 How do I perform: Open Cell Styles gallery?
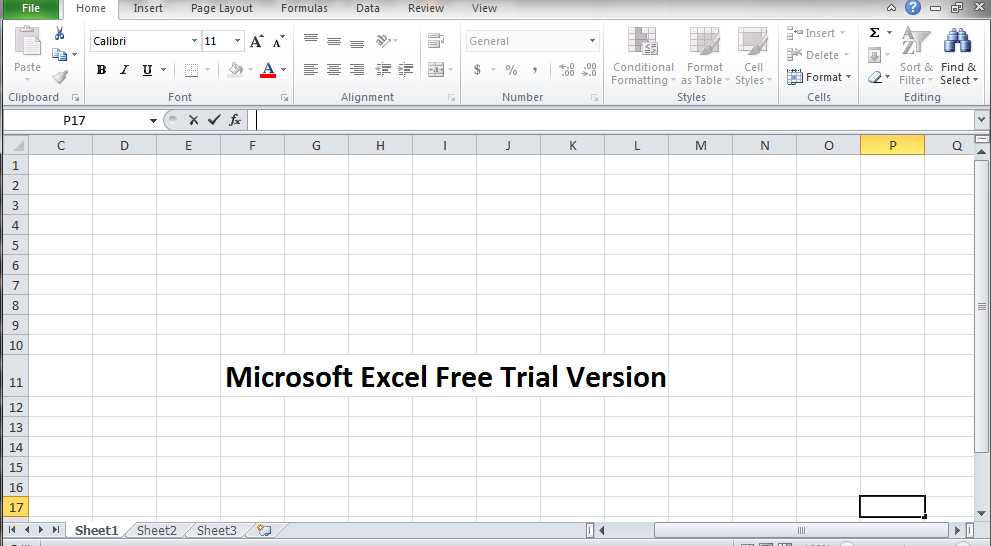pos(753,56)
